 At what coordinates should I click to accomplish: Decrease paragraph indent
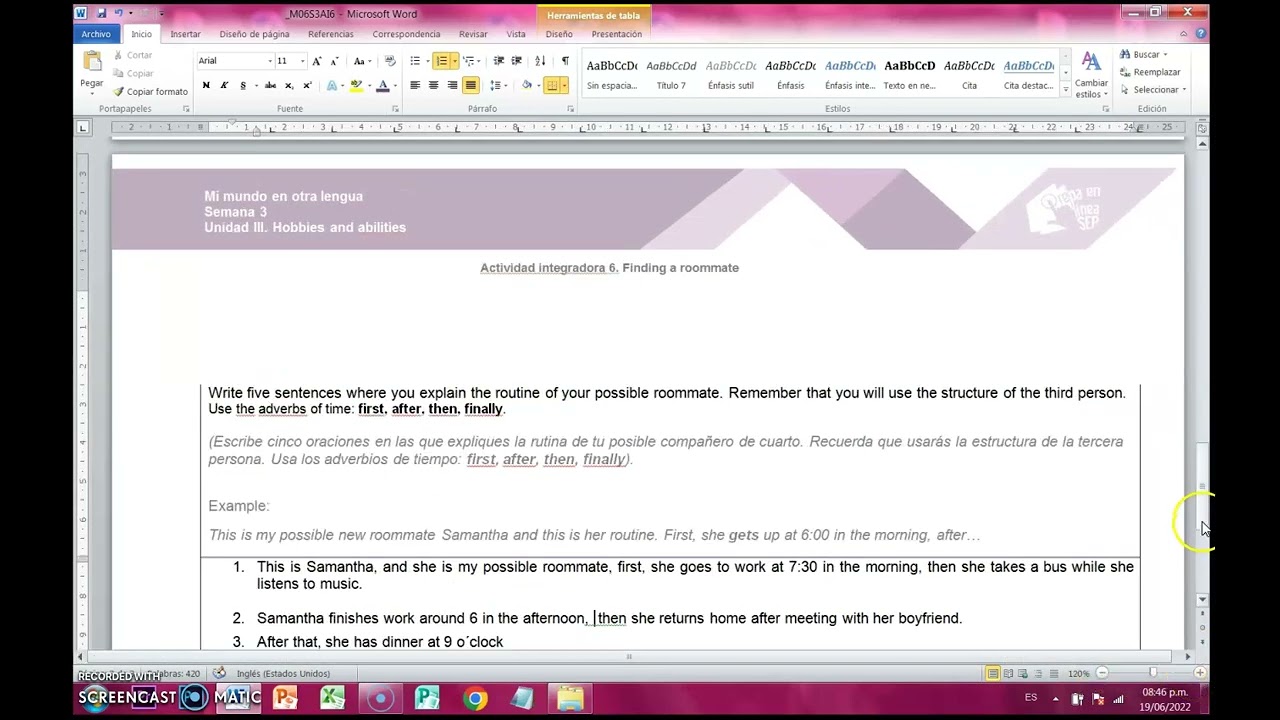(497, 61)
